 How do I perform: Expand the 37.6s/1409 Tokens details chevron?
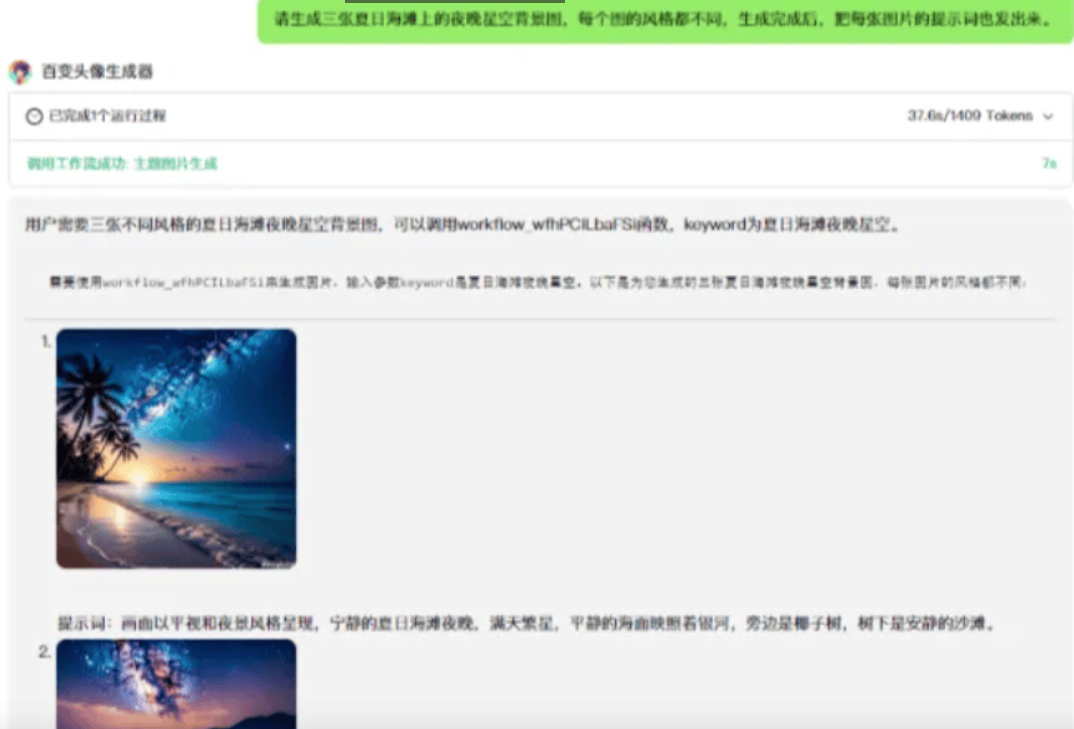coord(1046,115)
